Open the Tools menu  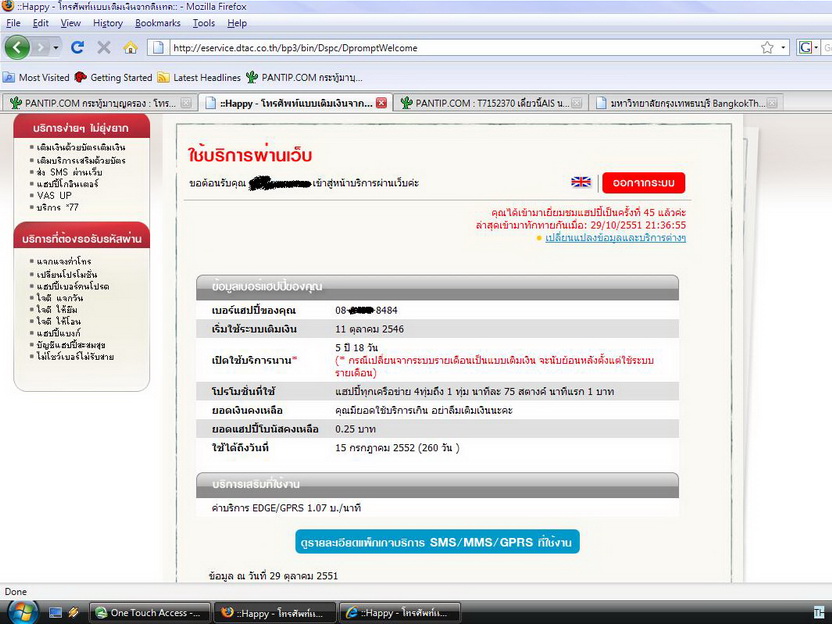pyautogui.click(x=204, y=23)
